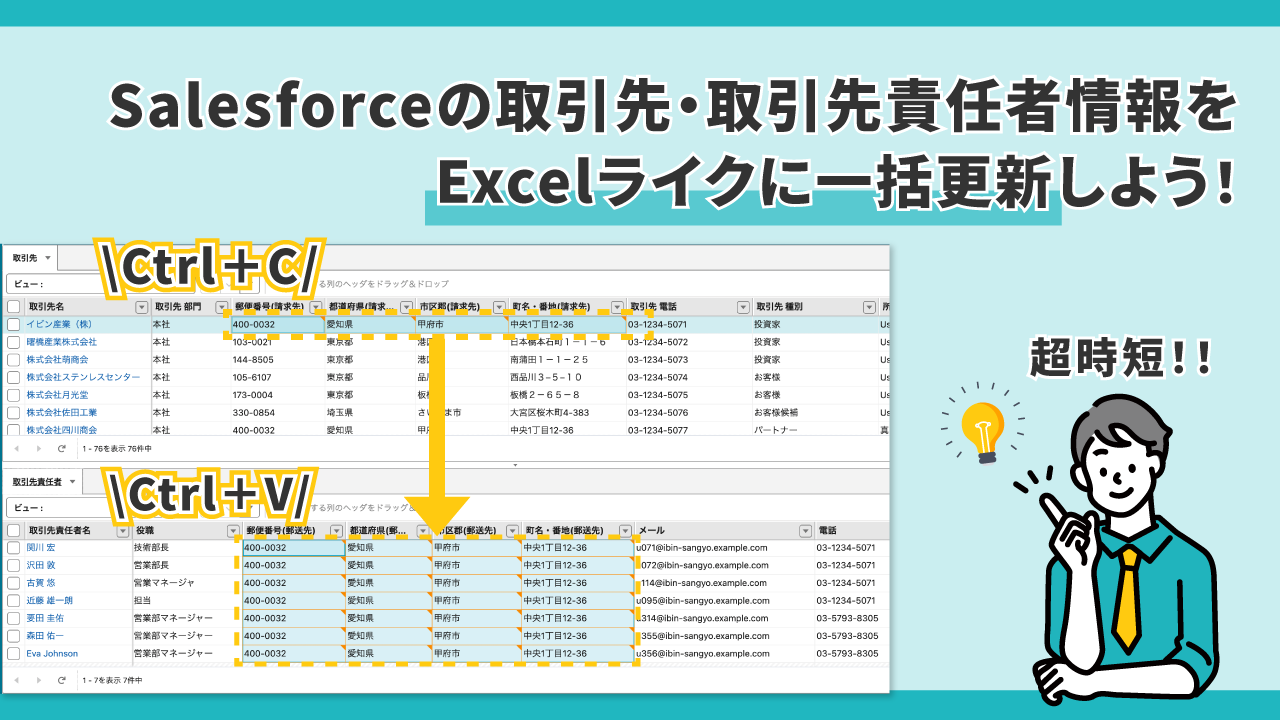Click the 400-0032 postal code cell for 沢田 敦
1280x720 pixels.
[292, 566]
